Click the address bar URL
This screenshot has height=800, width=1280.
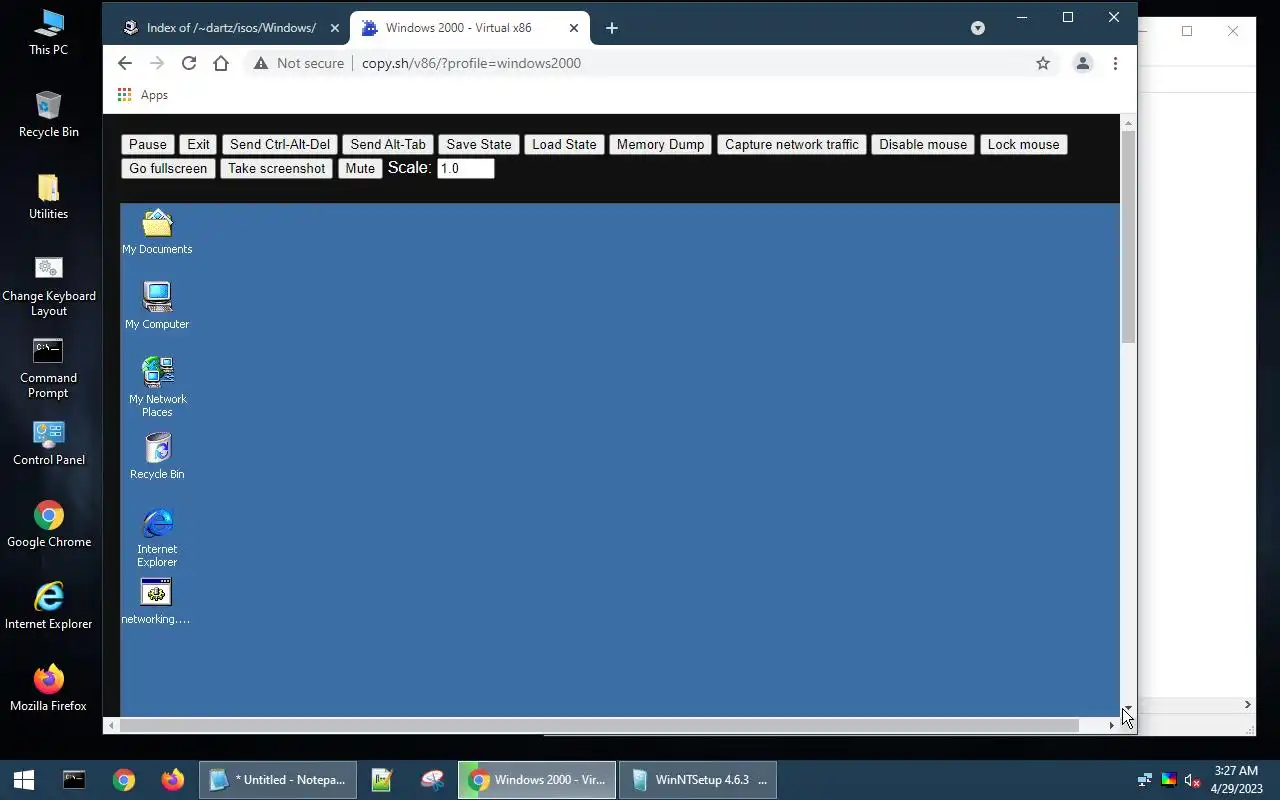tap(471, 63)
